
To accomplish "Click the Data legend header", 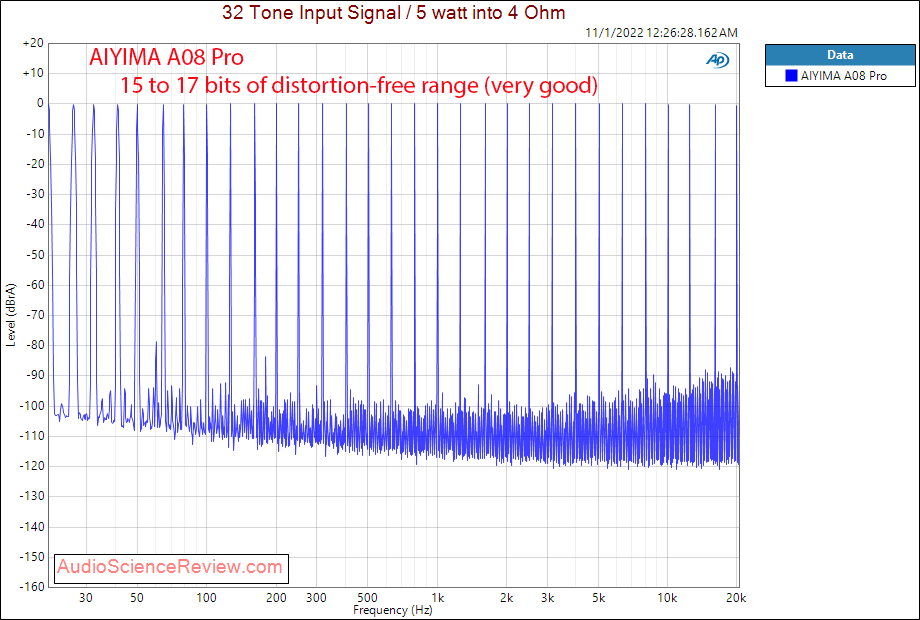I will pos(840,55).
